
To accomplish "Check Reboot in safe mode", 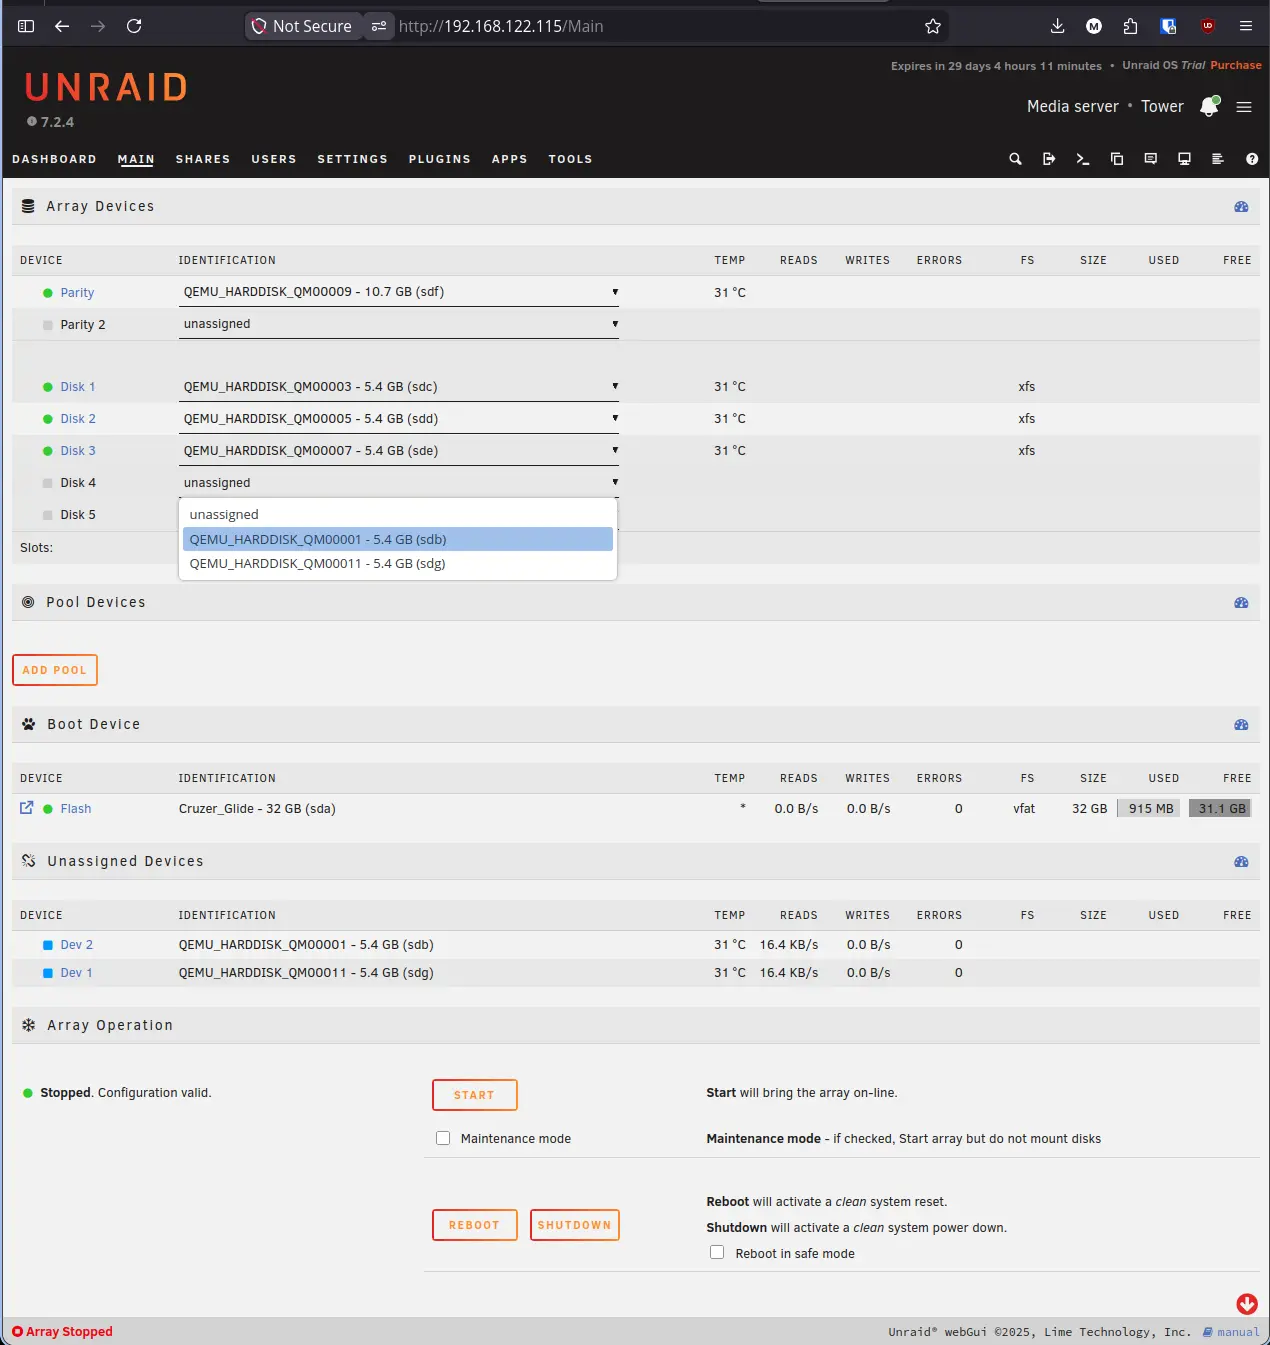I will pos(717,1252).
